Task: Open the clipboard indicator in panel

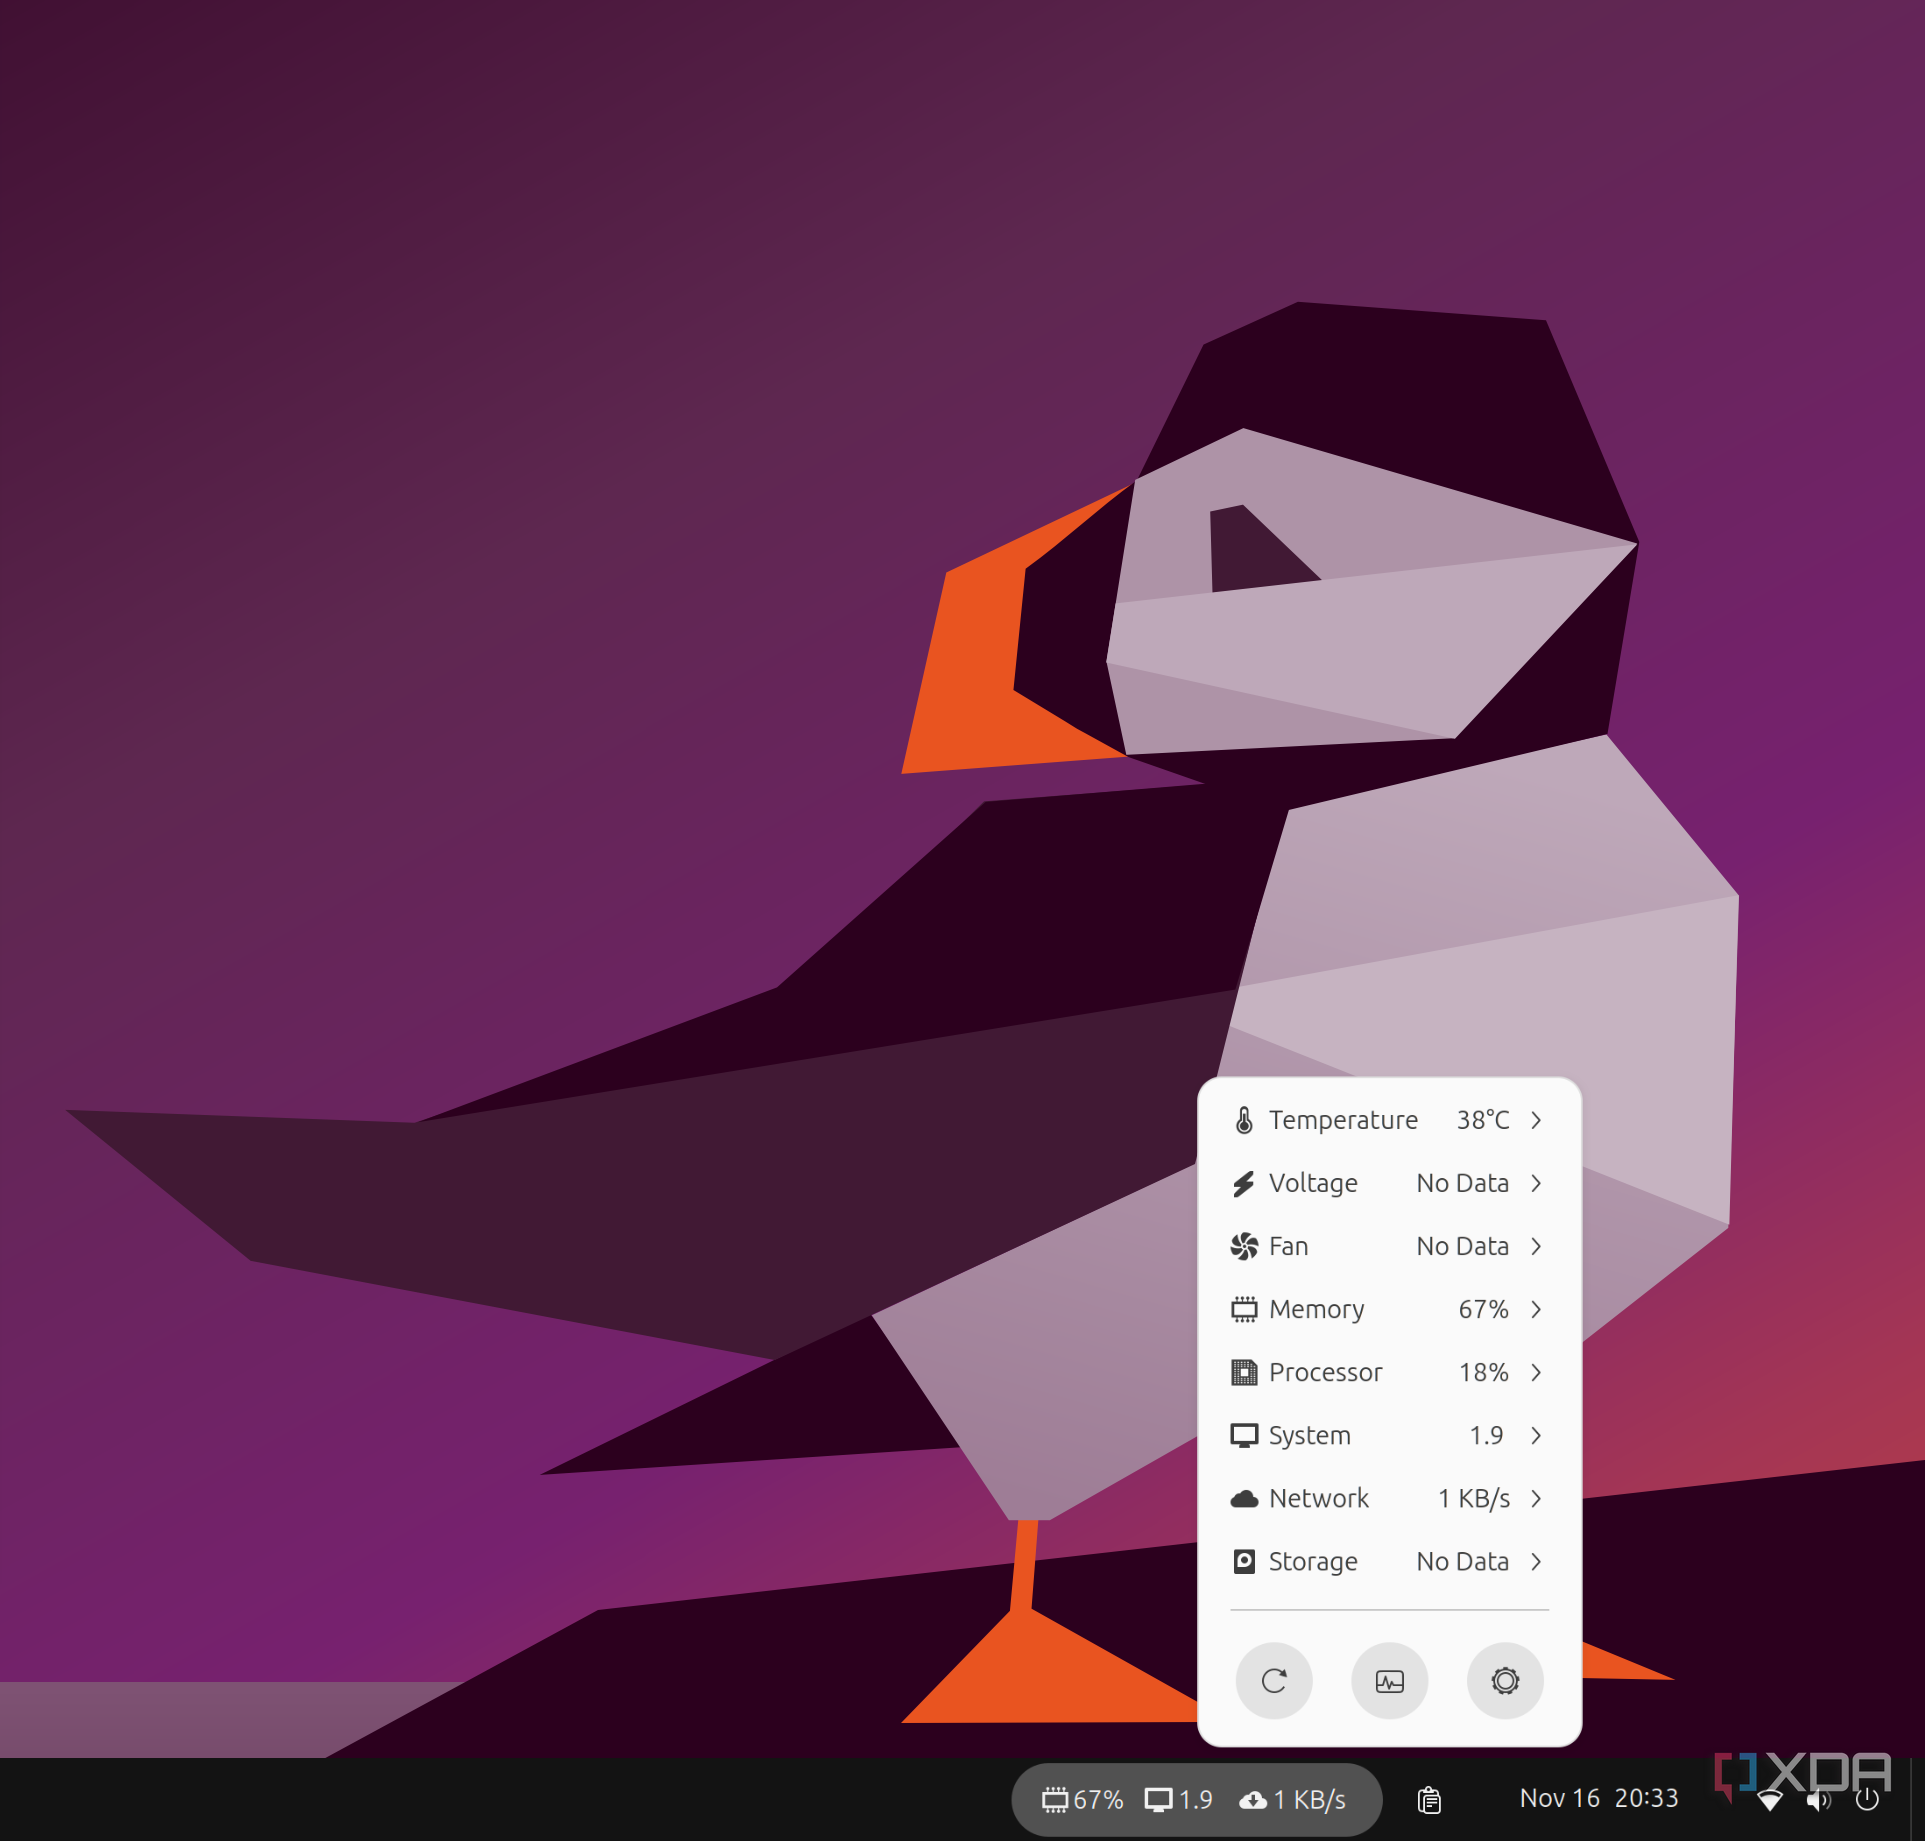Action: click(1429, 1800)
